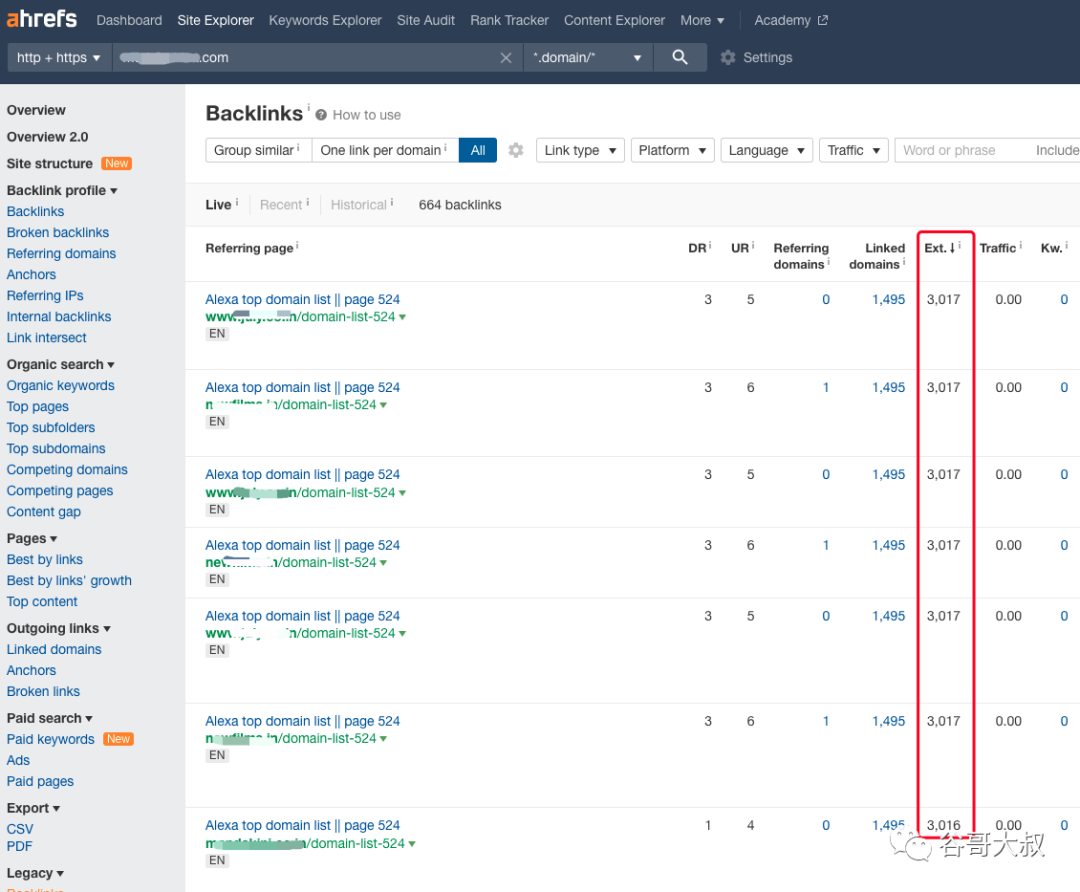This screenshot has width=1080, height=892.
Task: Open Organic keywords report
Action: tap(61, 386)
